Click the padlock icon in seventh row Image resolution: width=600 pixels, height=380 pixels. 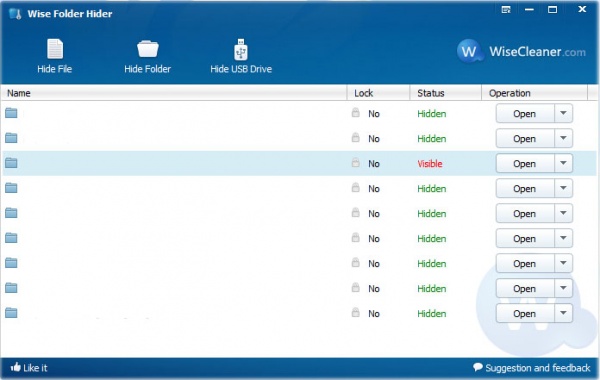tap(355, 262)
